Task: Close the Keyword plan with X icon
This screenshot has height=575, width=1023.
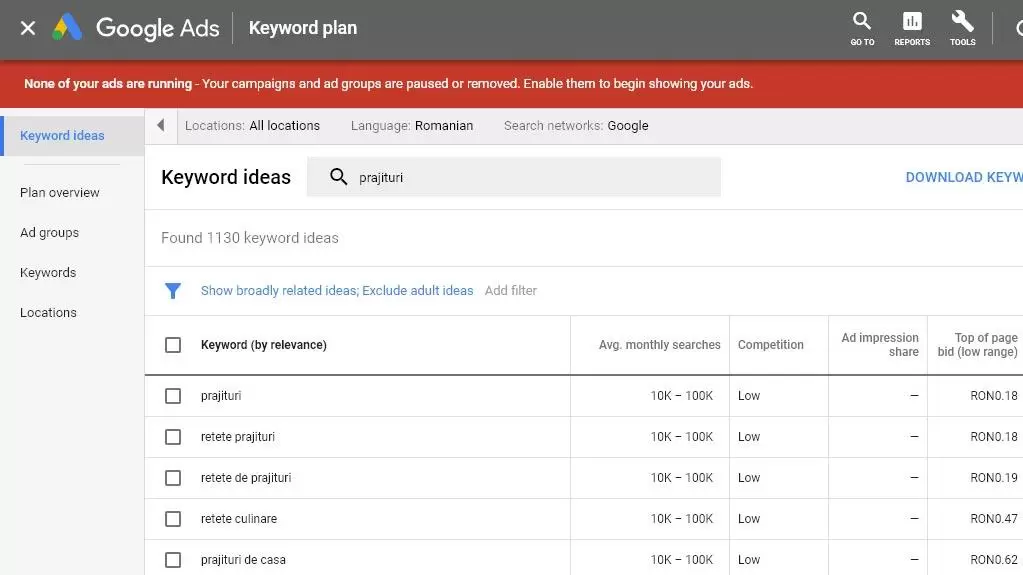Action: point(28,28)
